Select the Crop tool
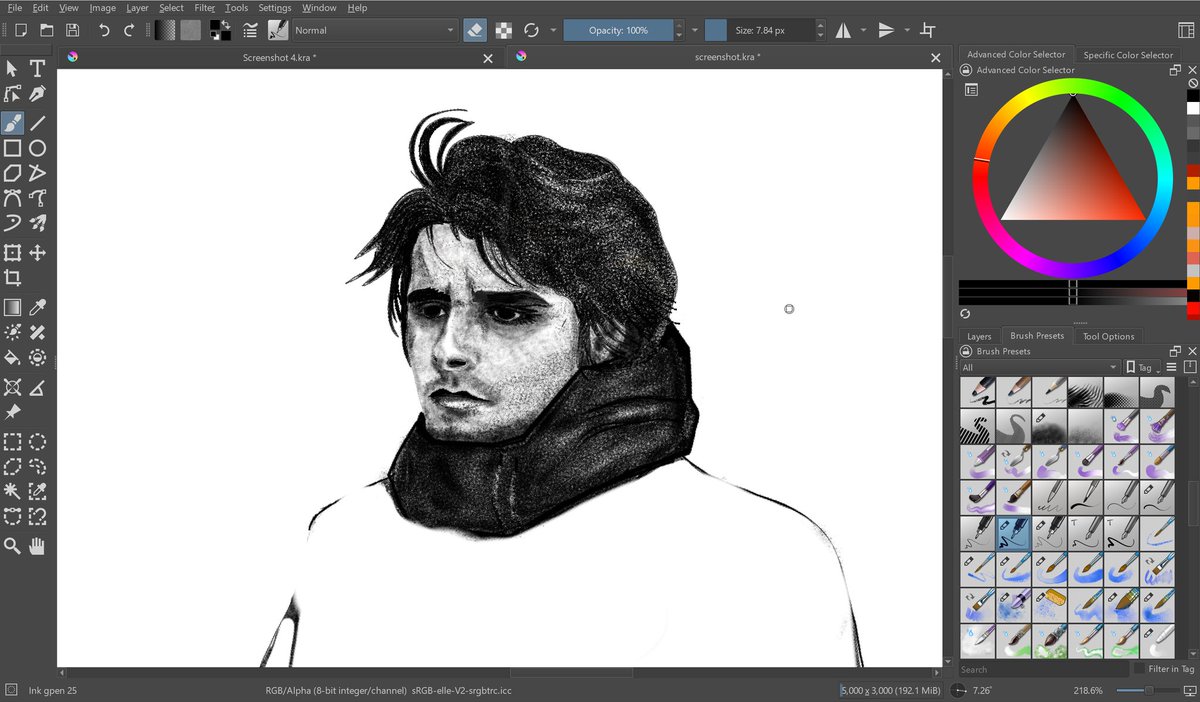 (12, 278)
